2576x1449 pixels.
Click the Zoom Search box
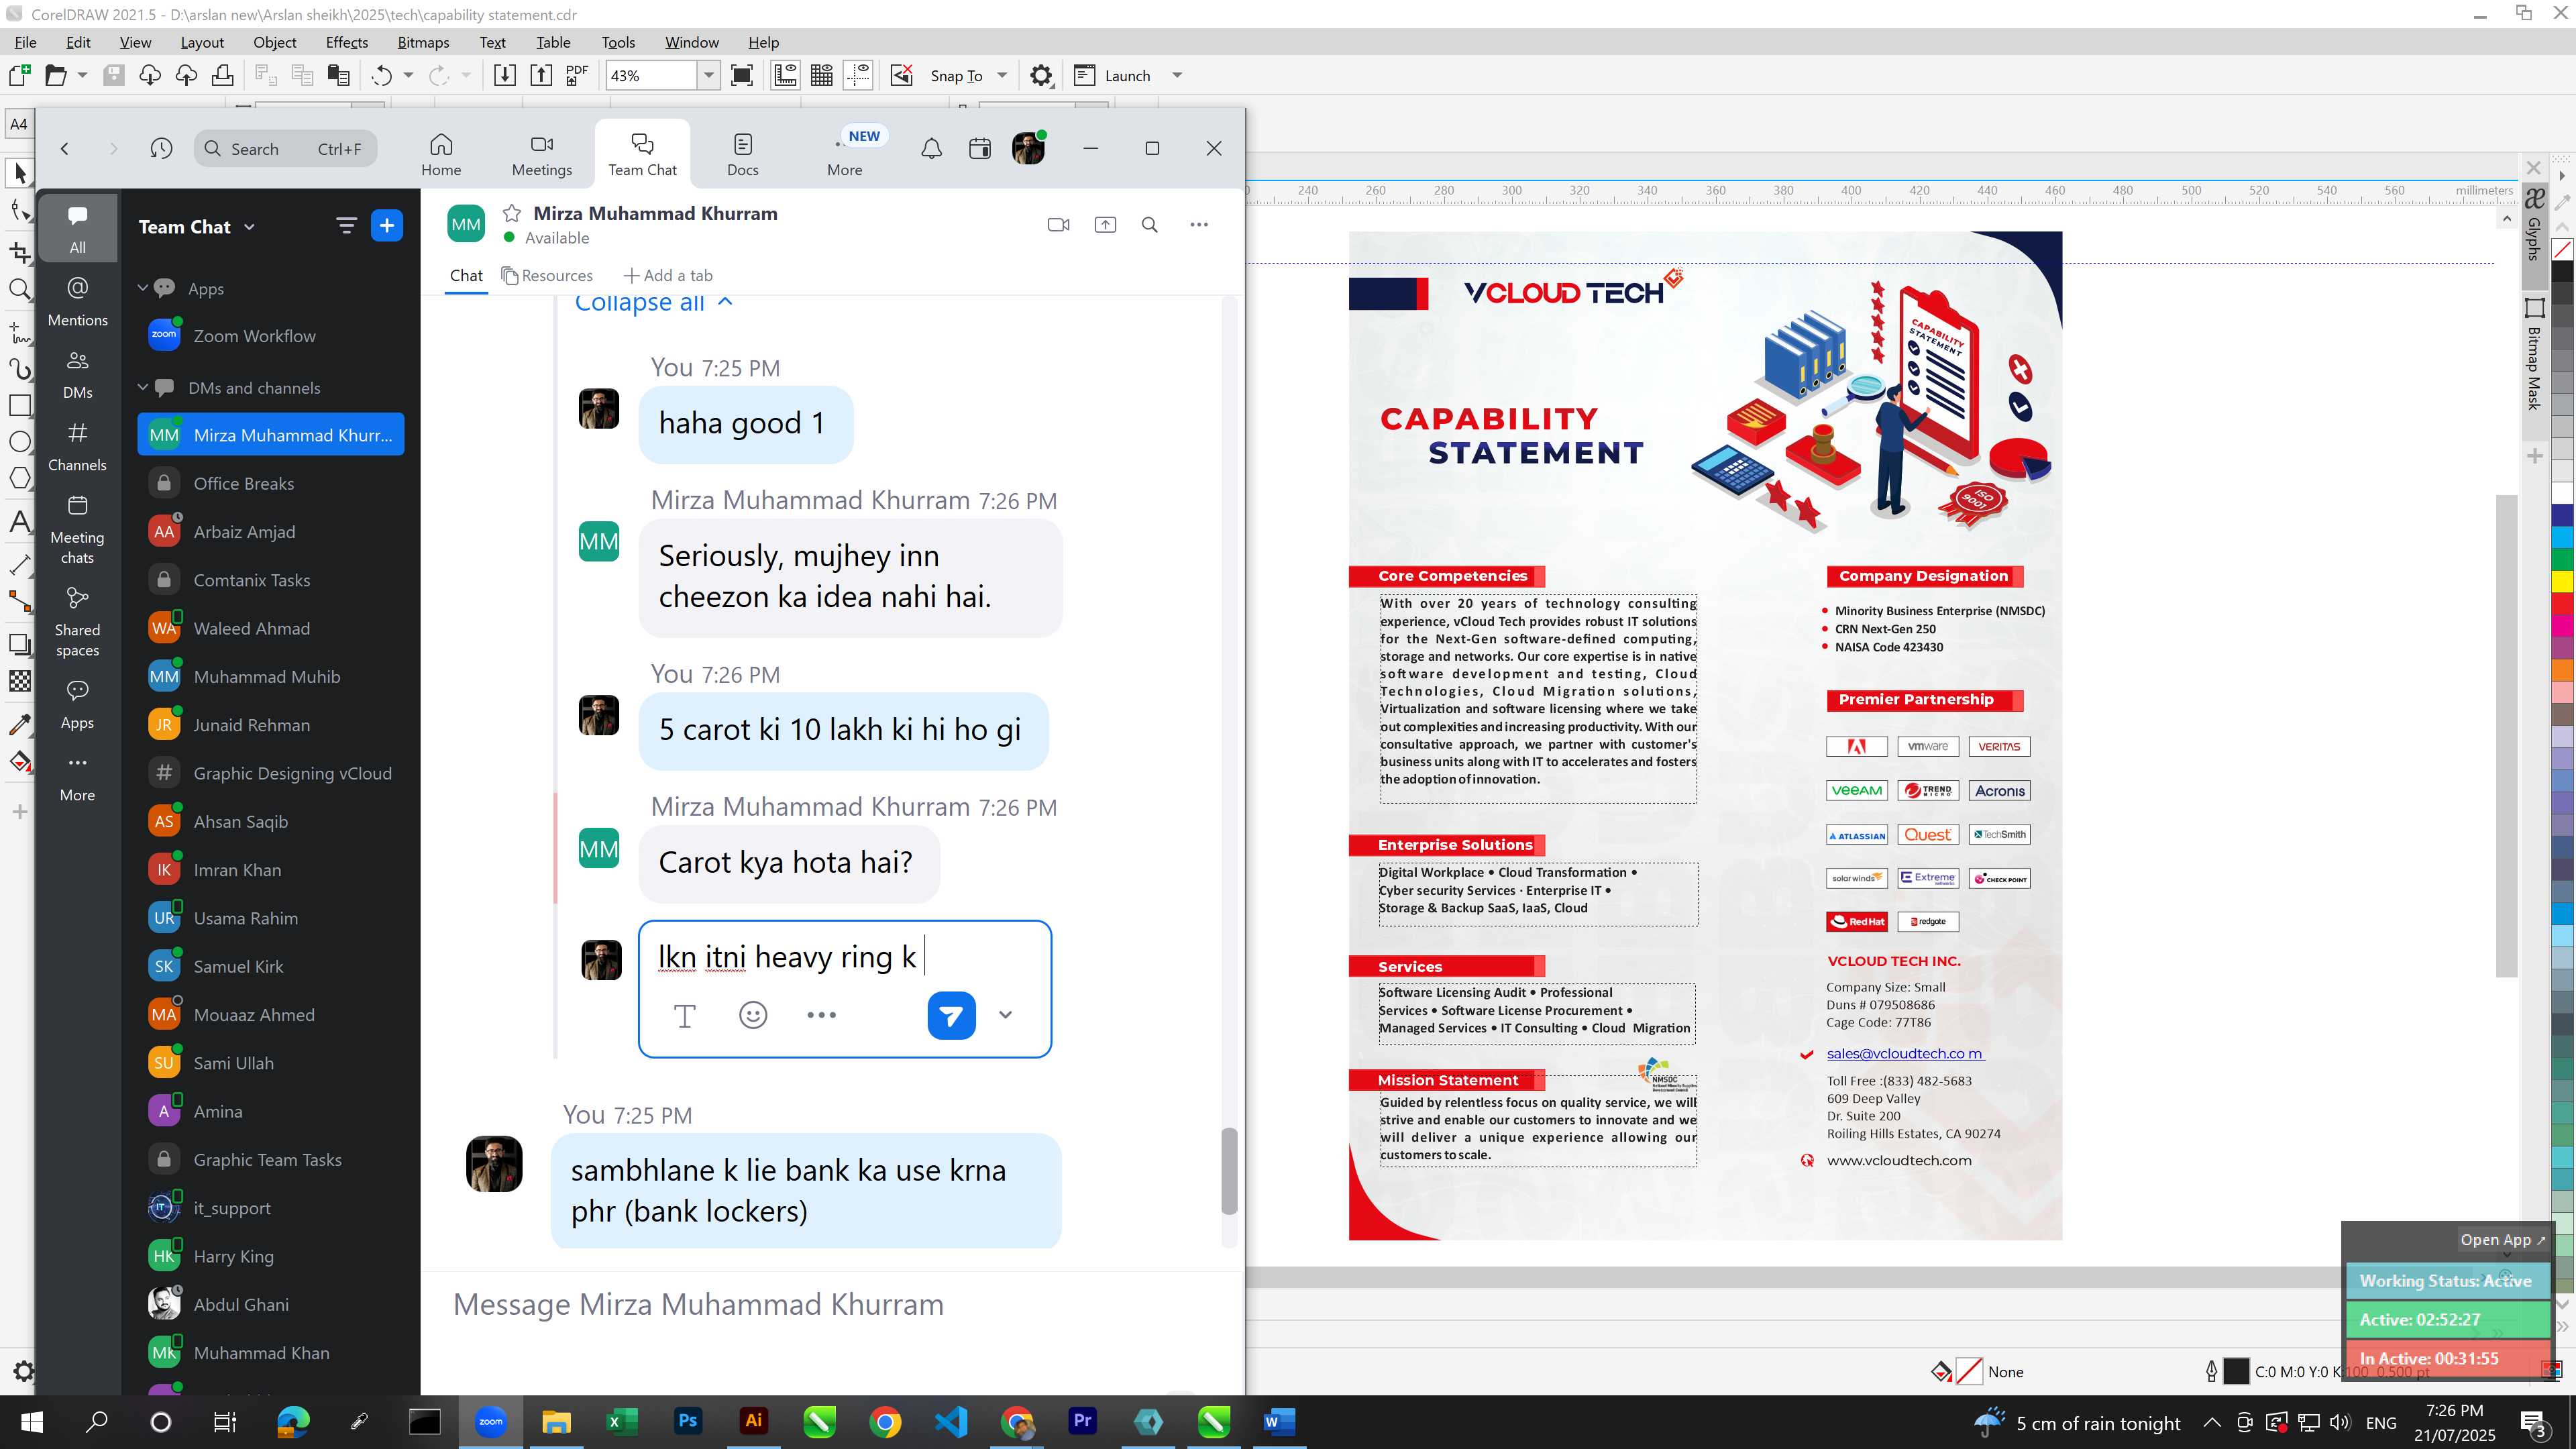(x=285, y=149)
